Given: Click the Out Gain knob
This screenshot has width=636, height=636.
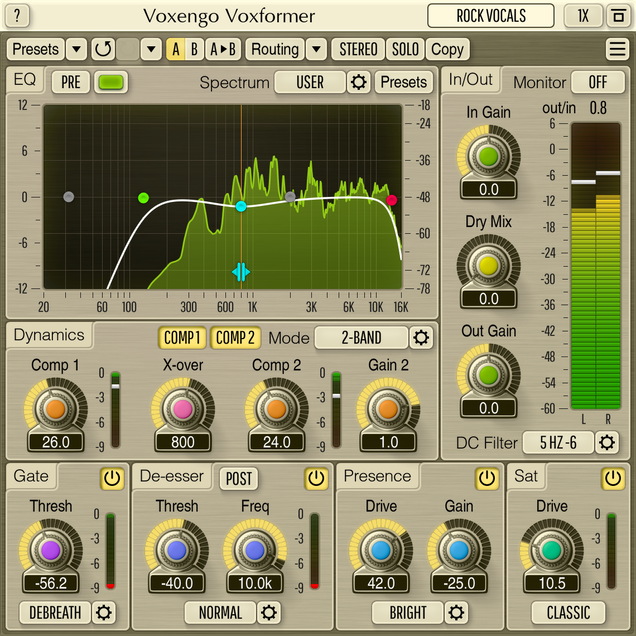Looking at the screenshot, I should point(488,375).
